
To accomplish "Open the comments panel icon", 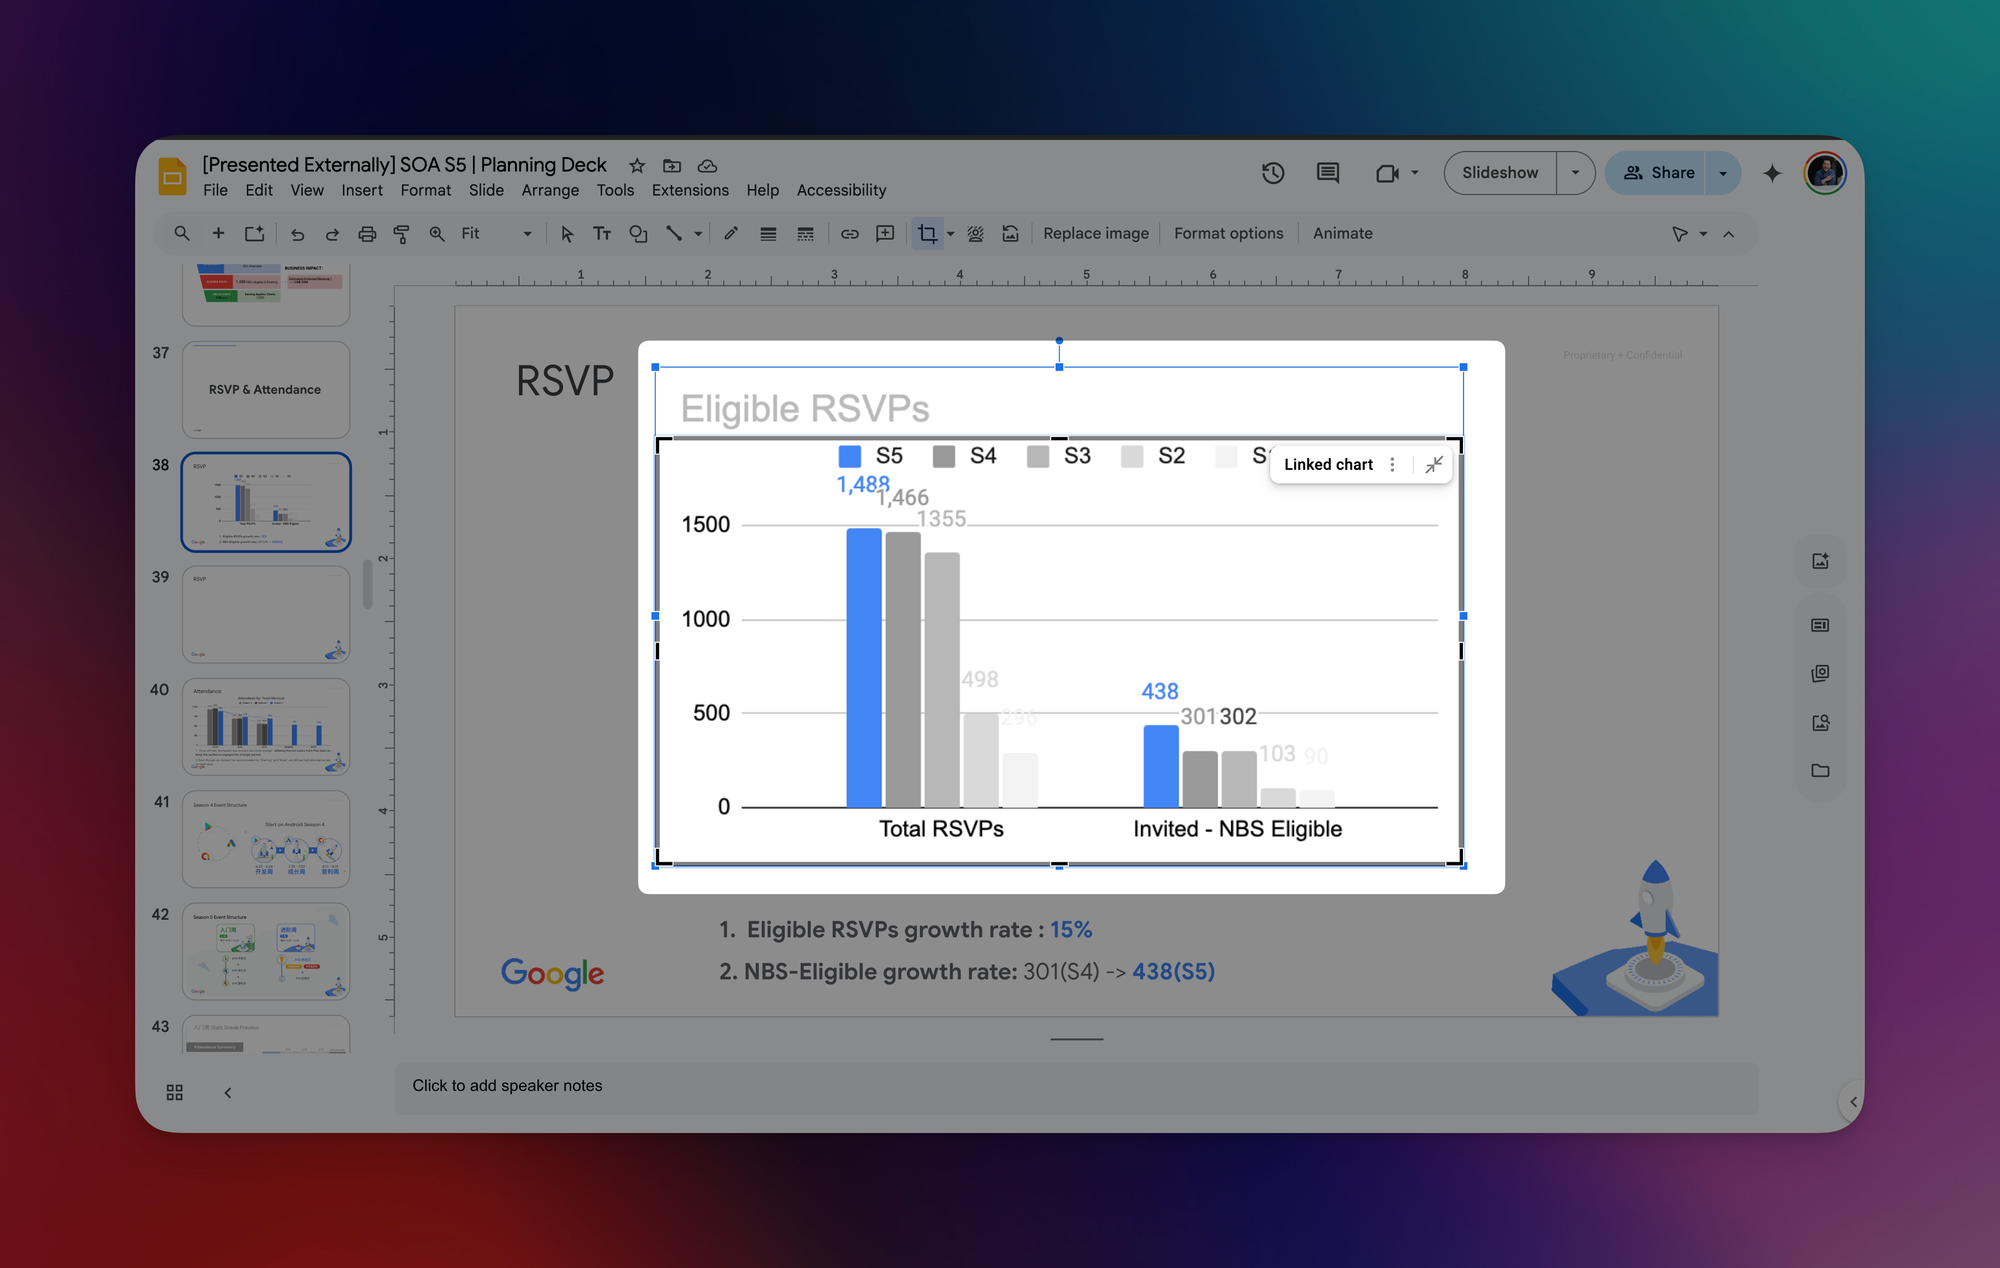I will point(1327,173).
